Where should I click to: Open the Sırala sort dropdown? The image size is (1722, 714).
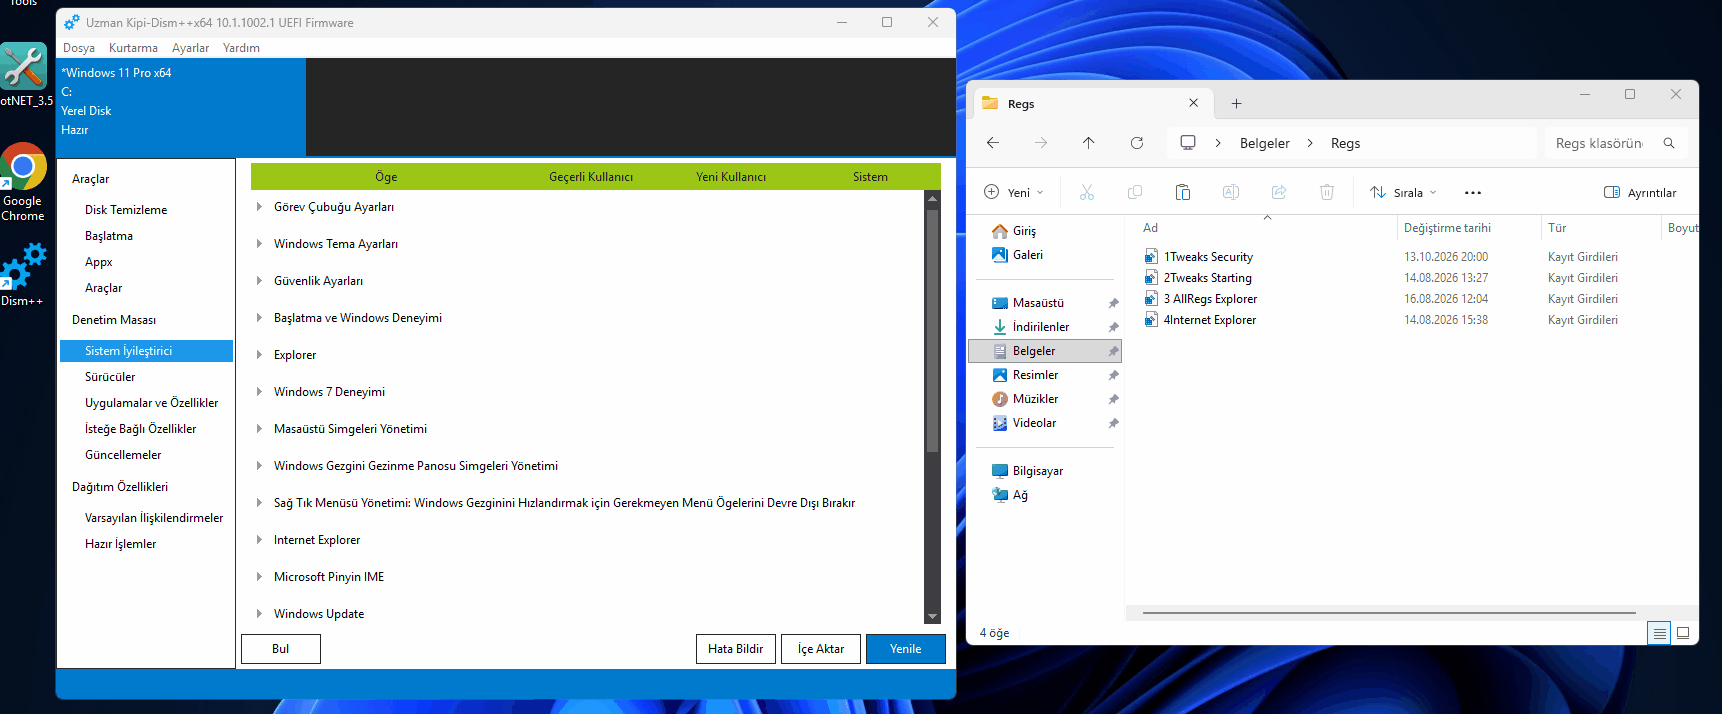(x=1404, y=193)
